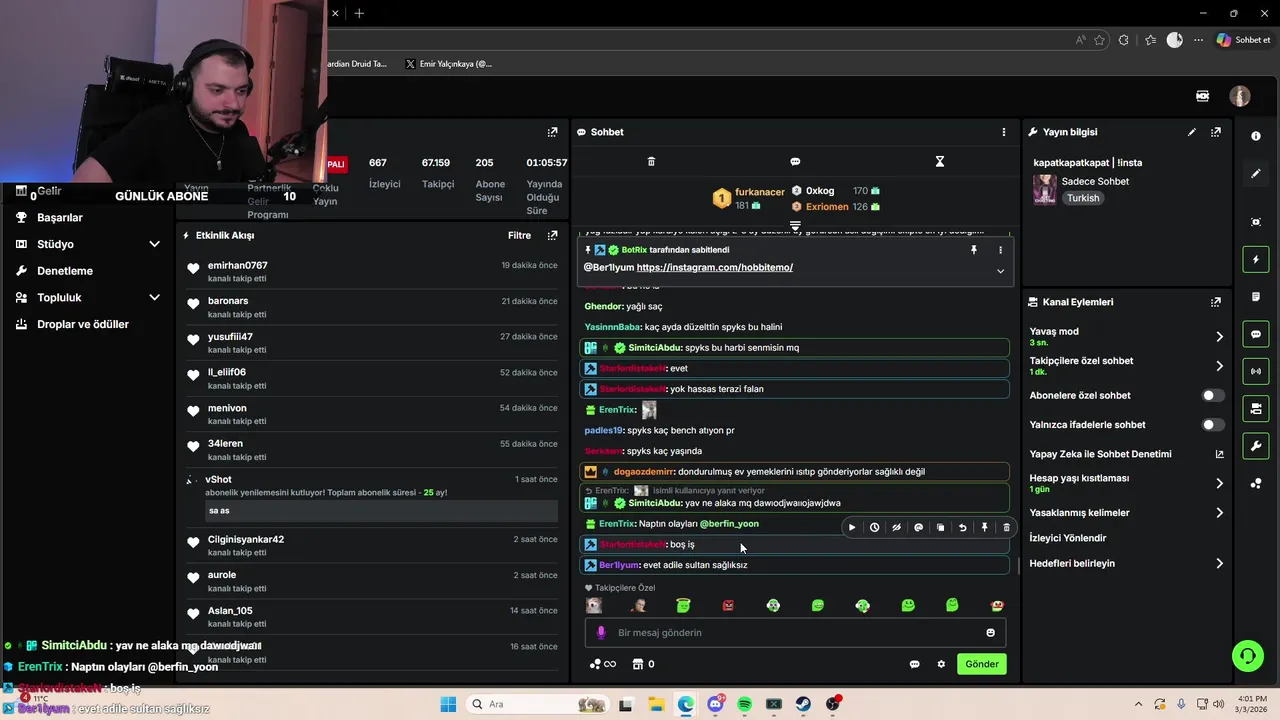Click the hourglass icon in chat toolbar
Screen dimensions: 1280x720
(x=940, y=161)
